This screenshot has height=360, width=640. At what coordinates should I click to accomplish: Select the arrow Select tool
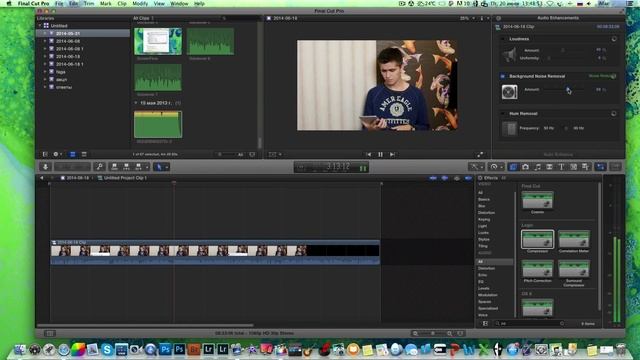pos(159,167)
